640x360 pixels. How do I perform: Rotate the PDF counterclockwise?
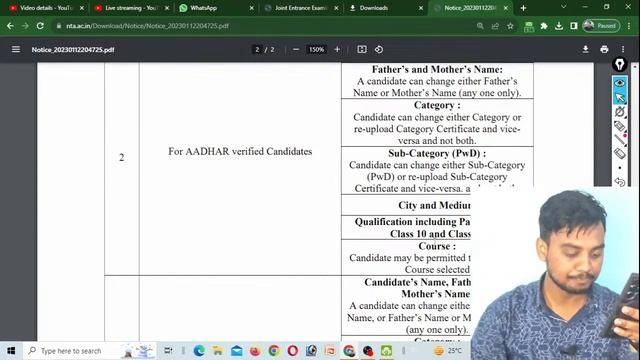tap(379, 49)
